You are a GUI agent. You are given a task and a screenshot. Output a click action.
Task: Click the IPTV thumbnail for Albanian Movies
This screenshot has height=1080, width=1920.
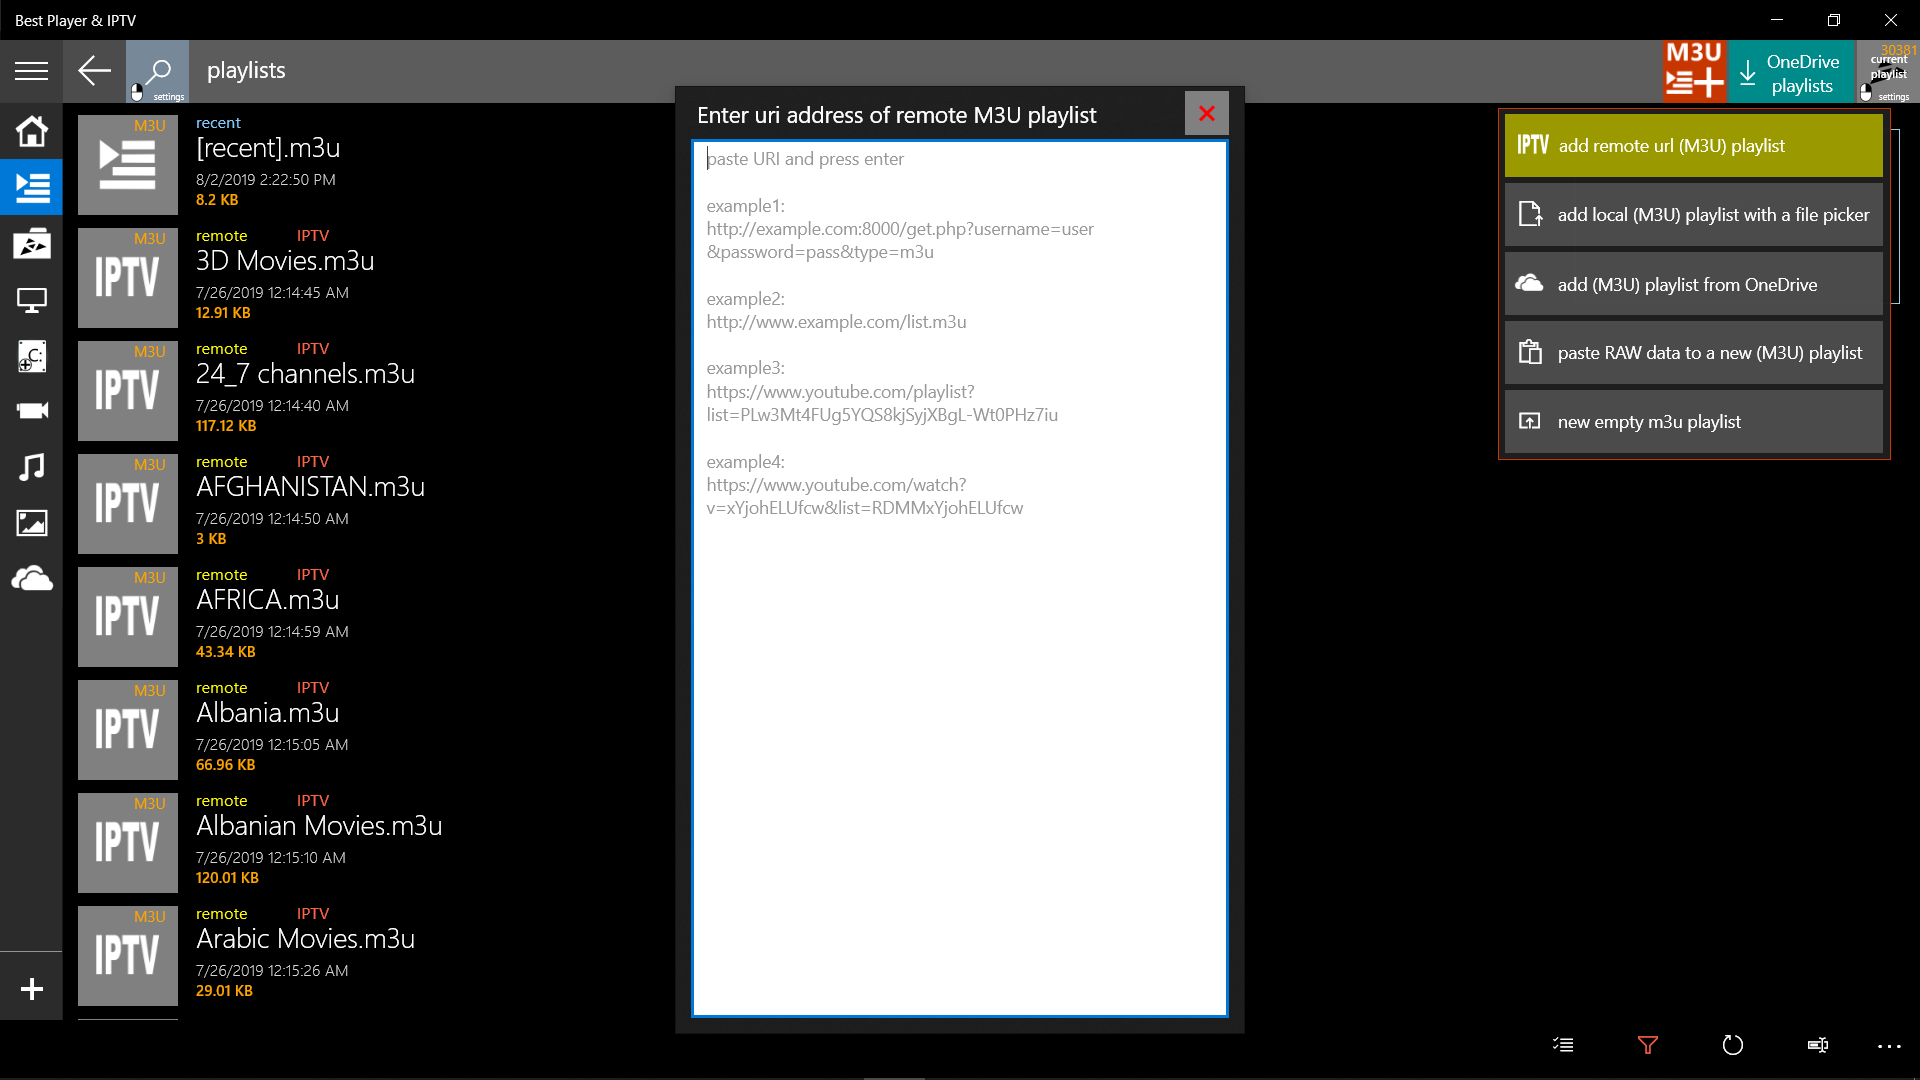(128, 843)
